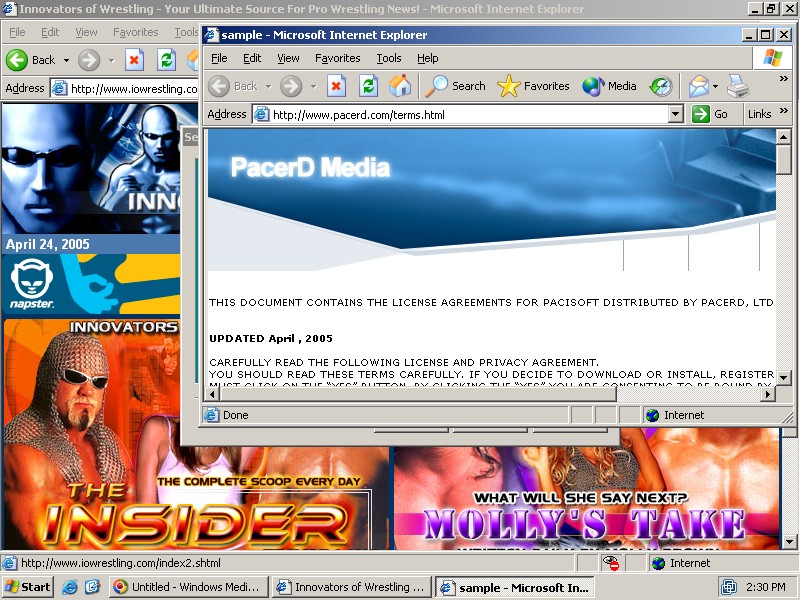
Task: Open the File menu in the Innovators window
Action: (x=17, y=32)
